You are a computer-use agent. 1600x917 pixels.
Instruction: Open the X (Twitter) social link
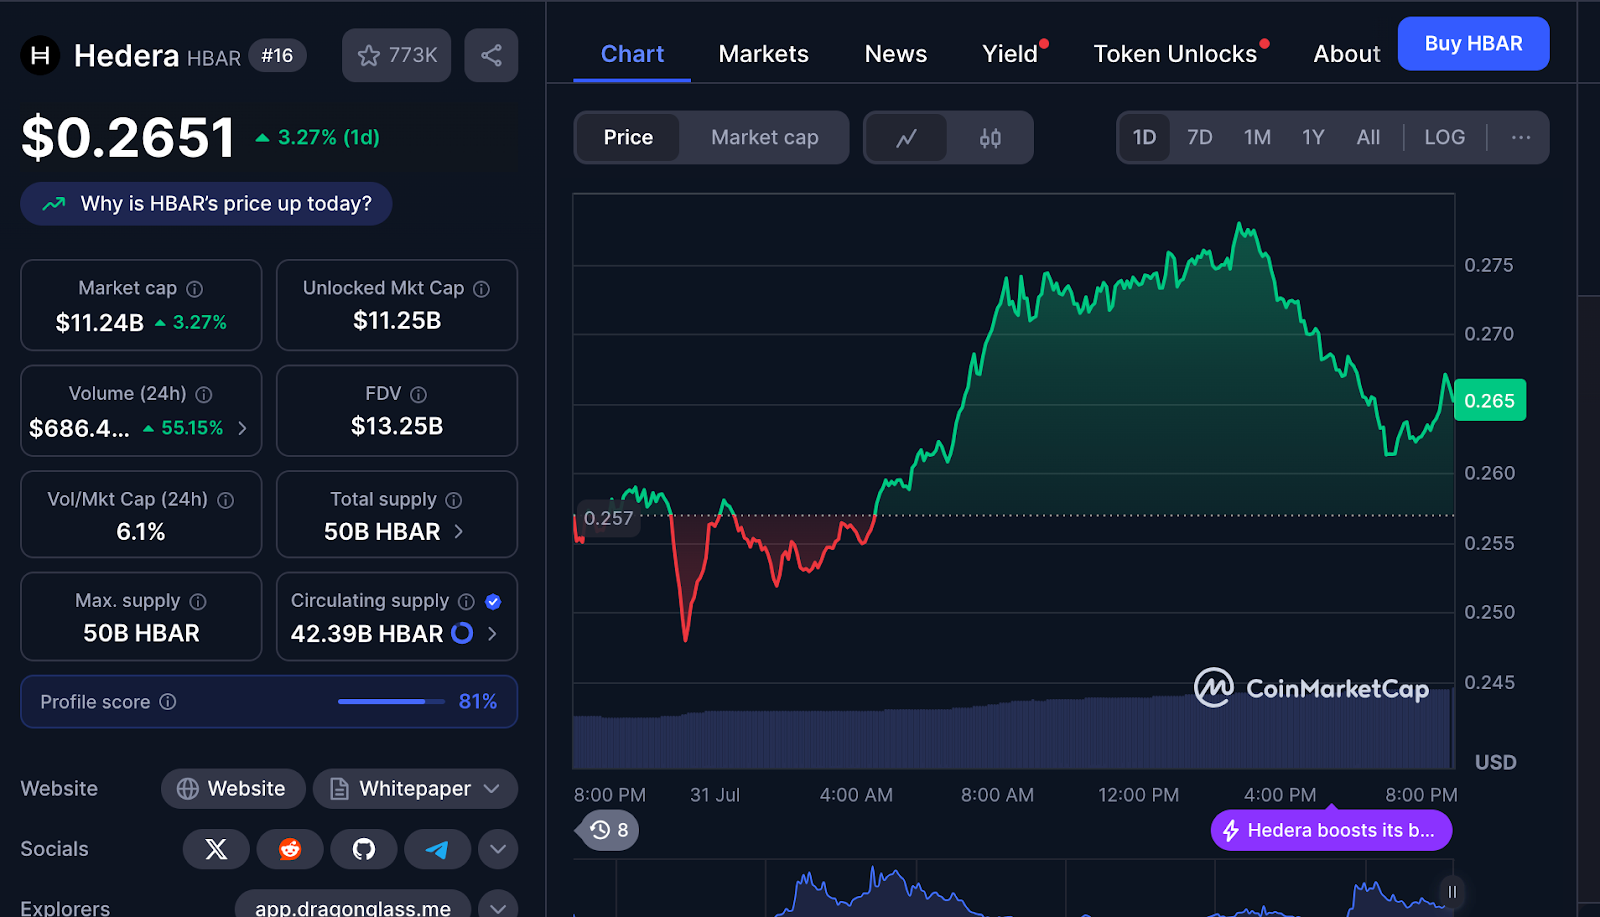[216, 849]
